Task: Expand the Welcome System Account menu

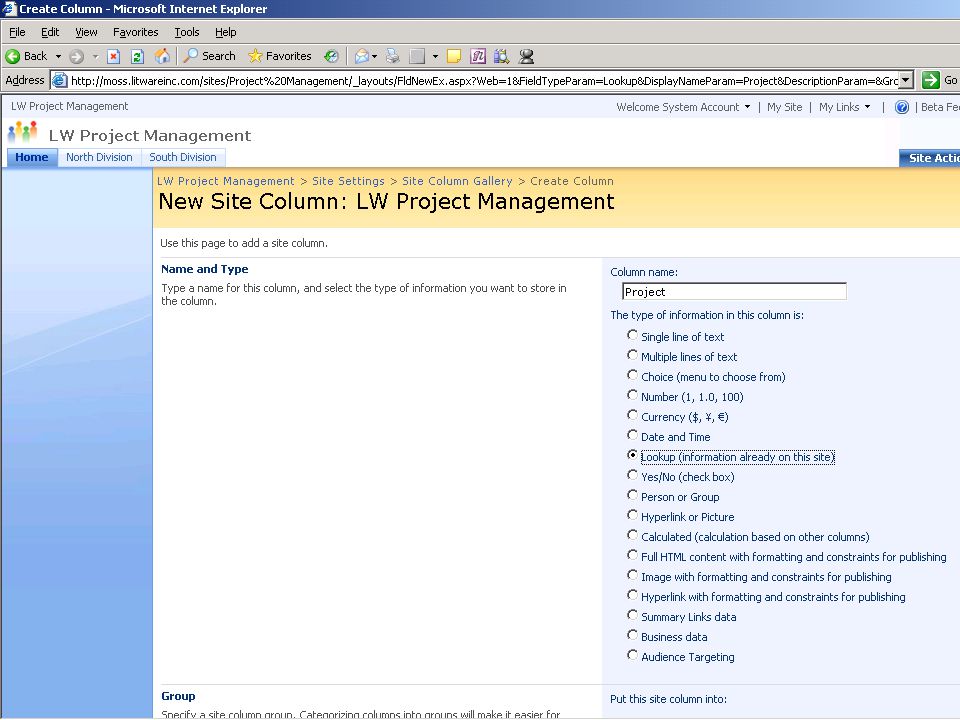Action: pos(683,107)
